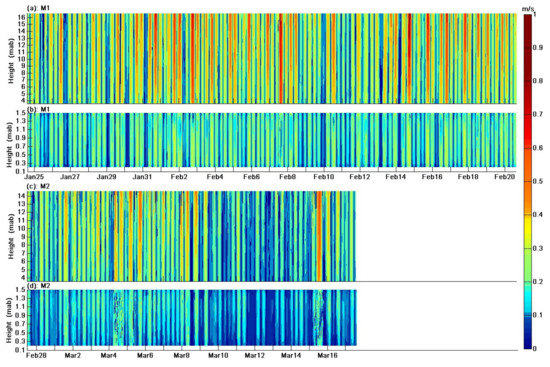Screen dimensions: 550x367
Task: Click the 0.9 colorbar tick label
Action: coord(538,48)
